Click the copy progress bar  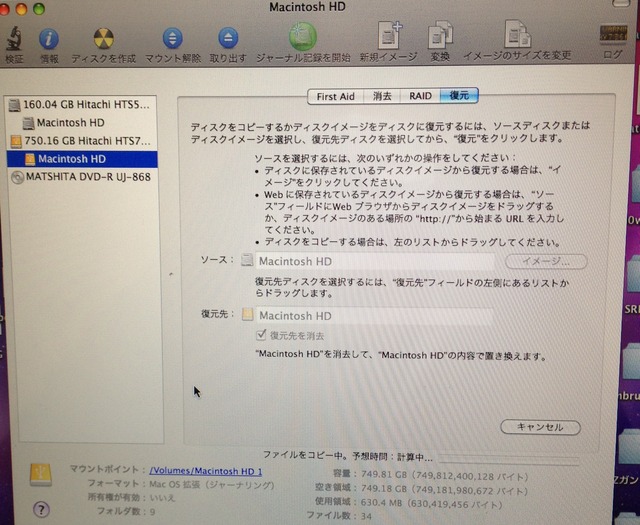click(x=508, y=458)
